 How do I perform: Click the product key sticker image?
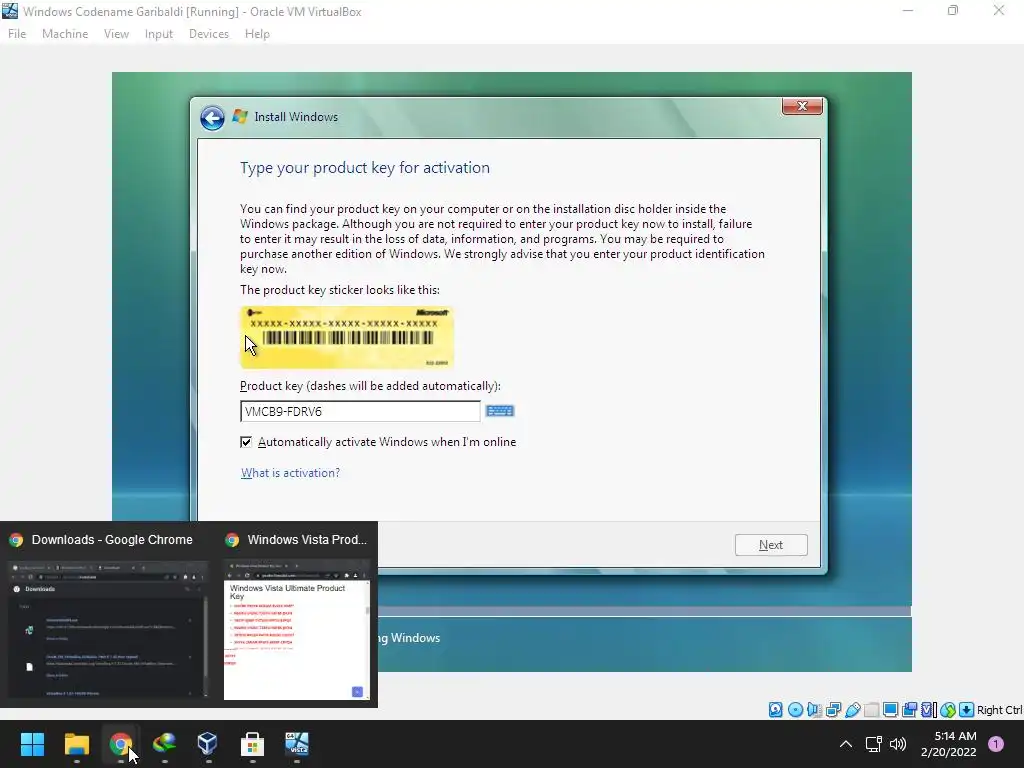coord(347,337)
